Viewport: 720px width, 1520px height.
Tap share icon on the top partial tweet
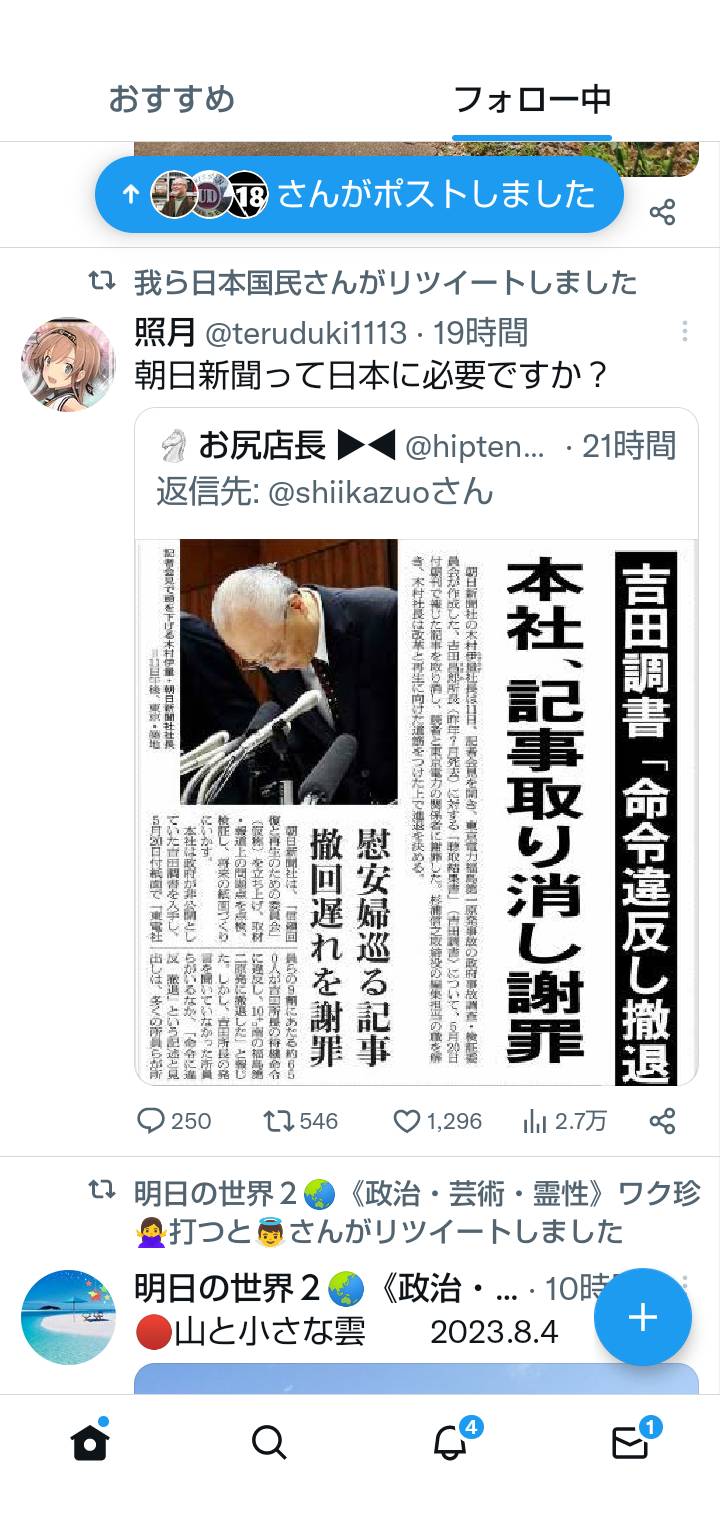(x=662, y=211)
